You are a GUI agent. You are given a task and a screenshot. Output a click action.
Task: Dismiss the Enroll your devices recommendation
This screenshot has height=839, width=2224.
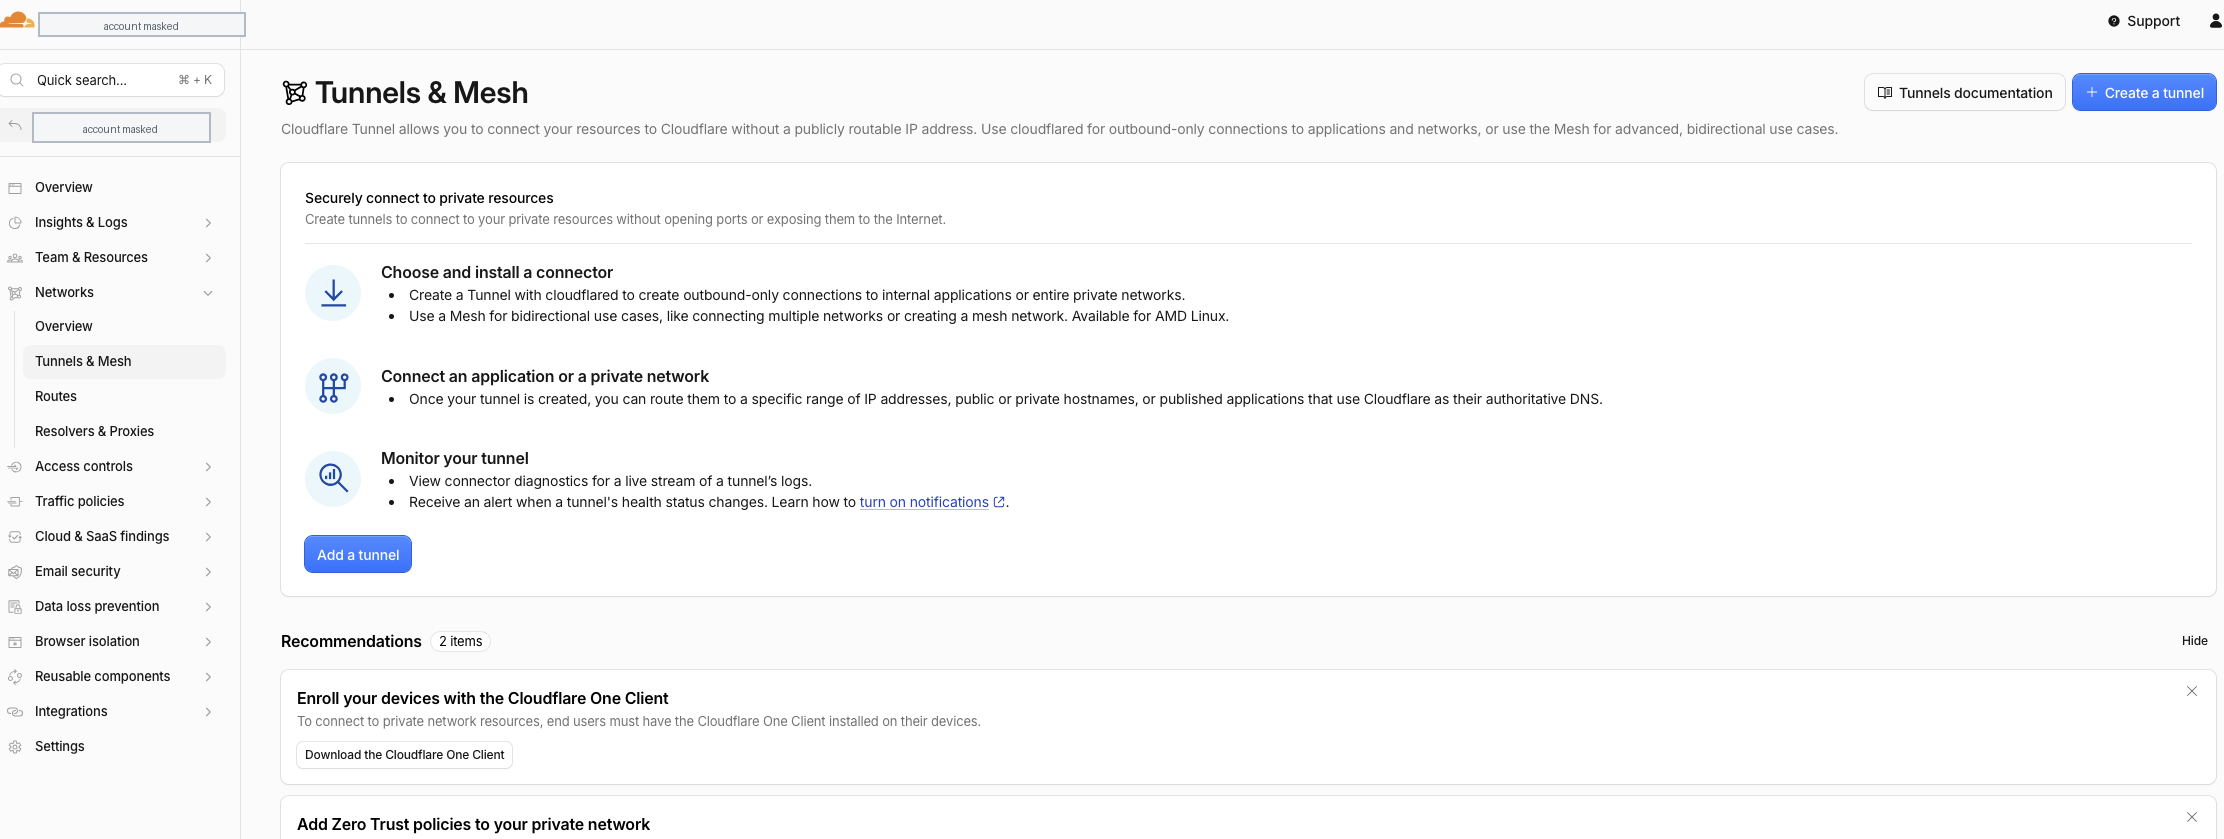coord(2192,691)
